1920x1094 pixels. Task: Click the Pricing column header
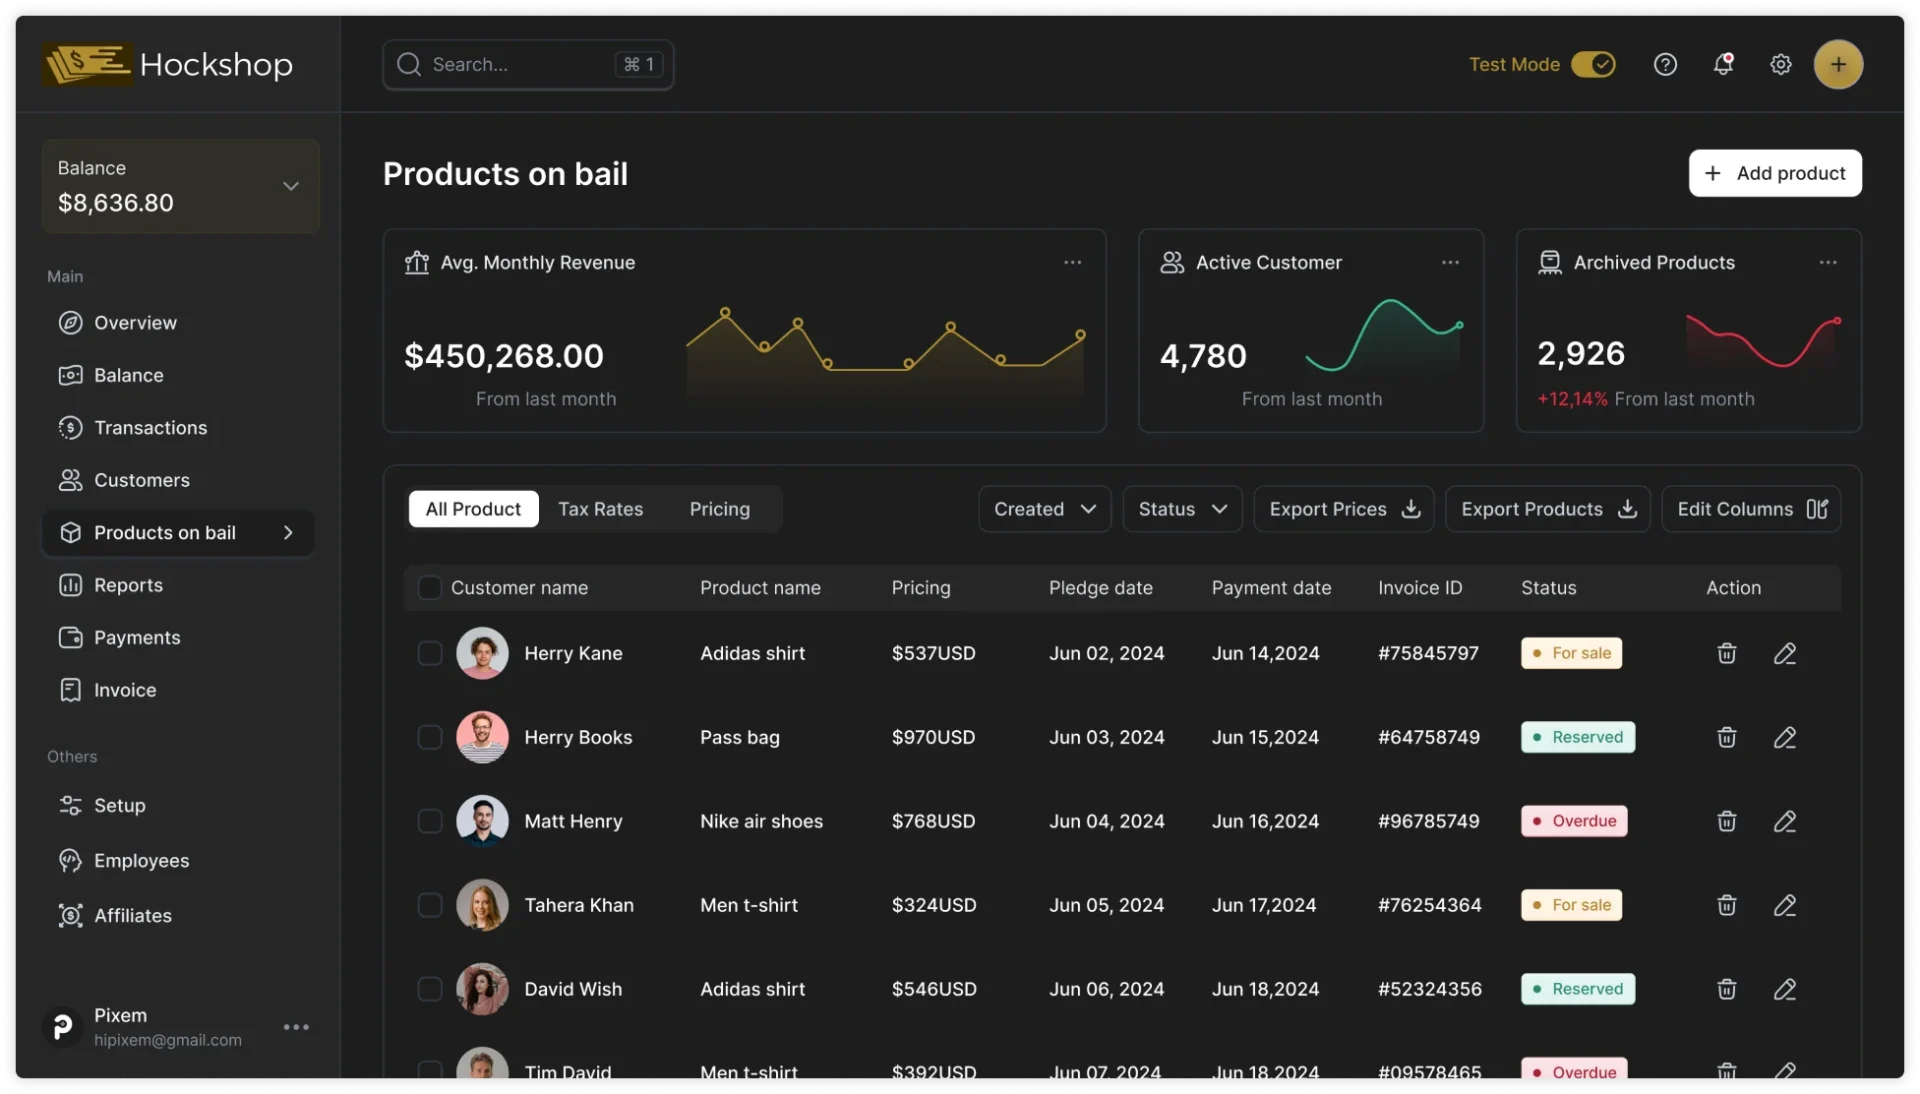pos(921,588)
